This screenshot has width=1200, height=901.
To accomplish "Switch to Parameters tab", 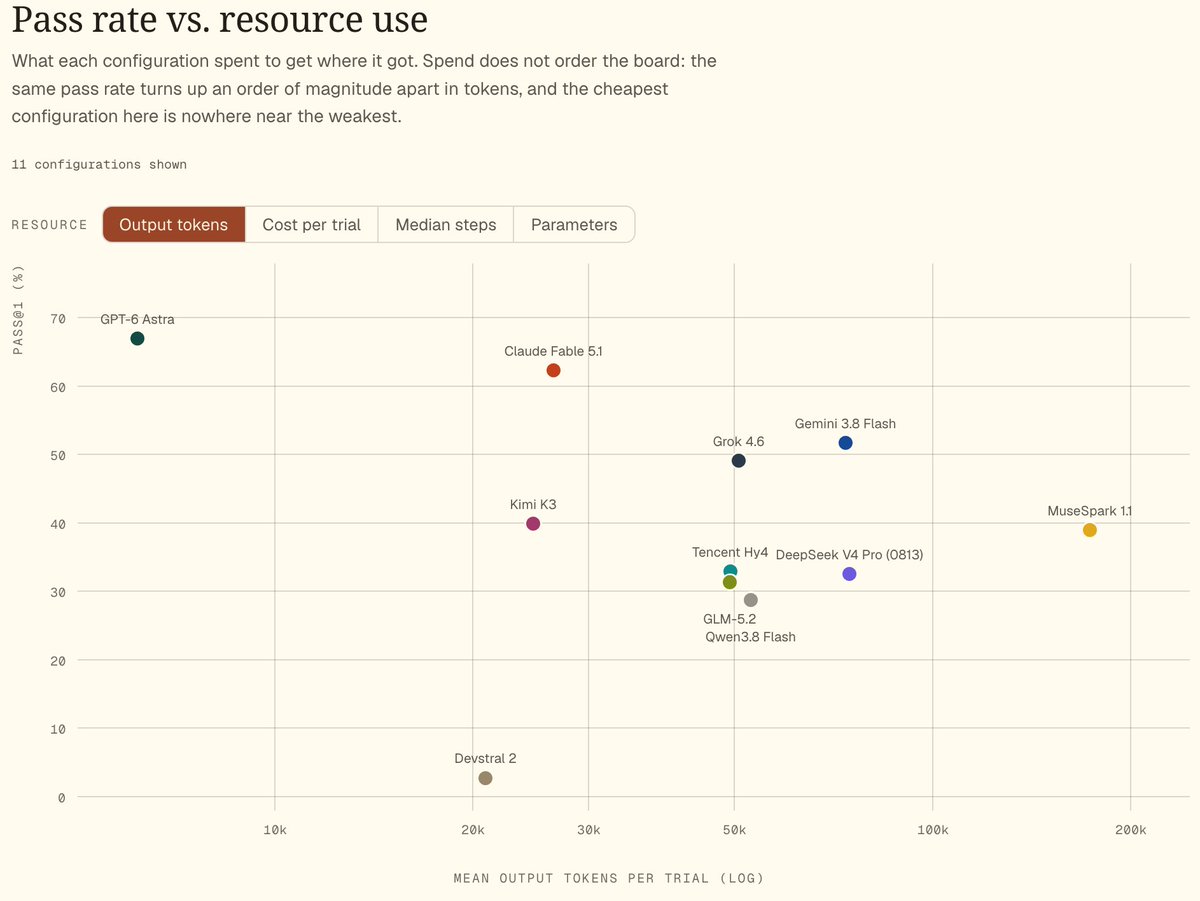I will point(574,224).
